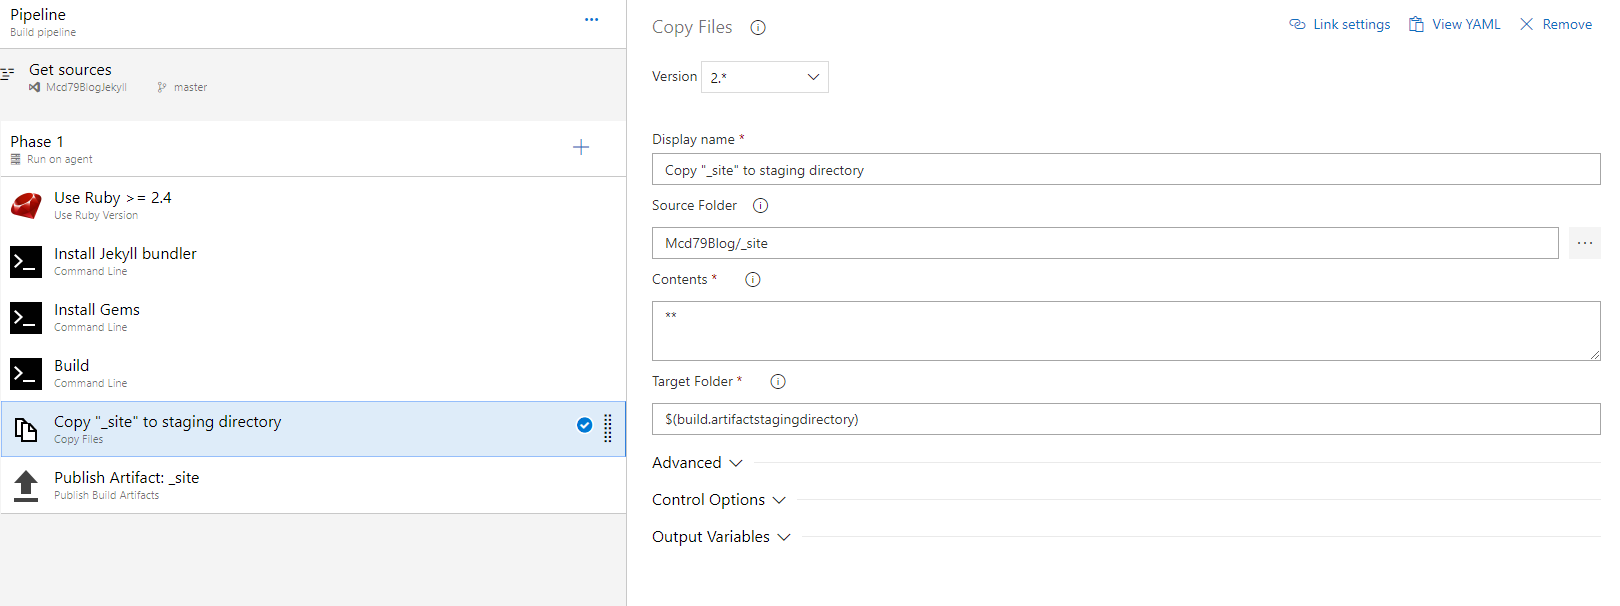Grab the drag handle on Copy Files task
Image resolution: width=1620 pixels, height=606 pixels.
pos(608,428)
